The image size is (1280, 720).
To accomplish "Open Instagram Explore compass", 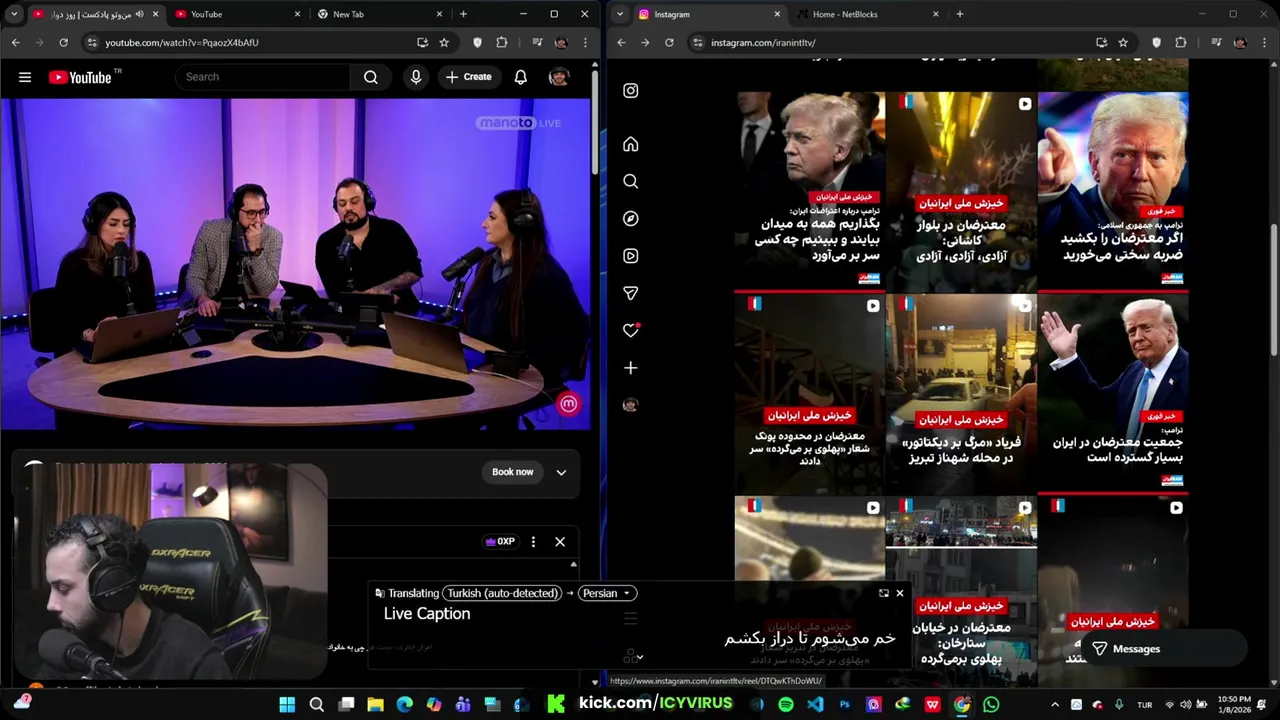I will 631,219.
